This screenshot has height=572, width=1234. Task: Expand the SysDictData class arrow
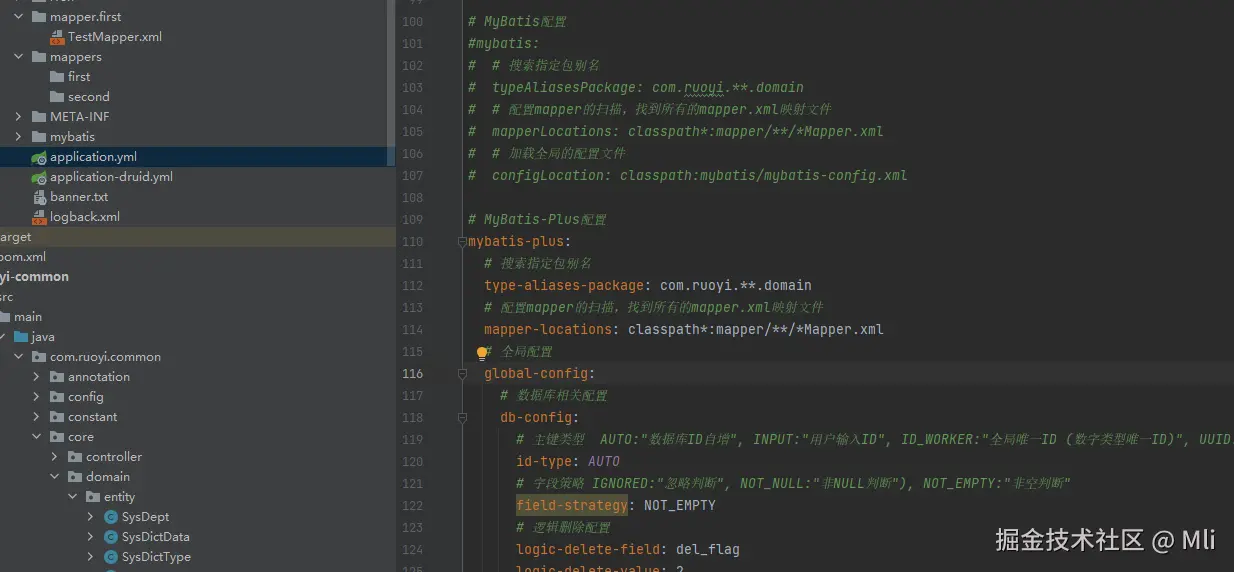[91, 537]
